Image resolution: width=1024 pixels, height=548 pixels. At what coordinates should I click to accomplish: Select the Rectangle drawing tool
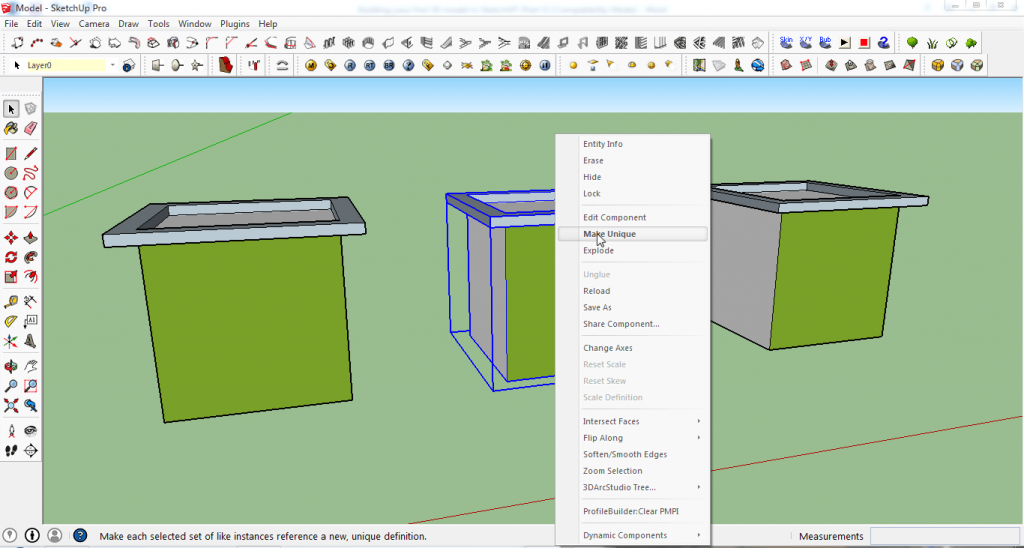coord(11,153)
